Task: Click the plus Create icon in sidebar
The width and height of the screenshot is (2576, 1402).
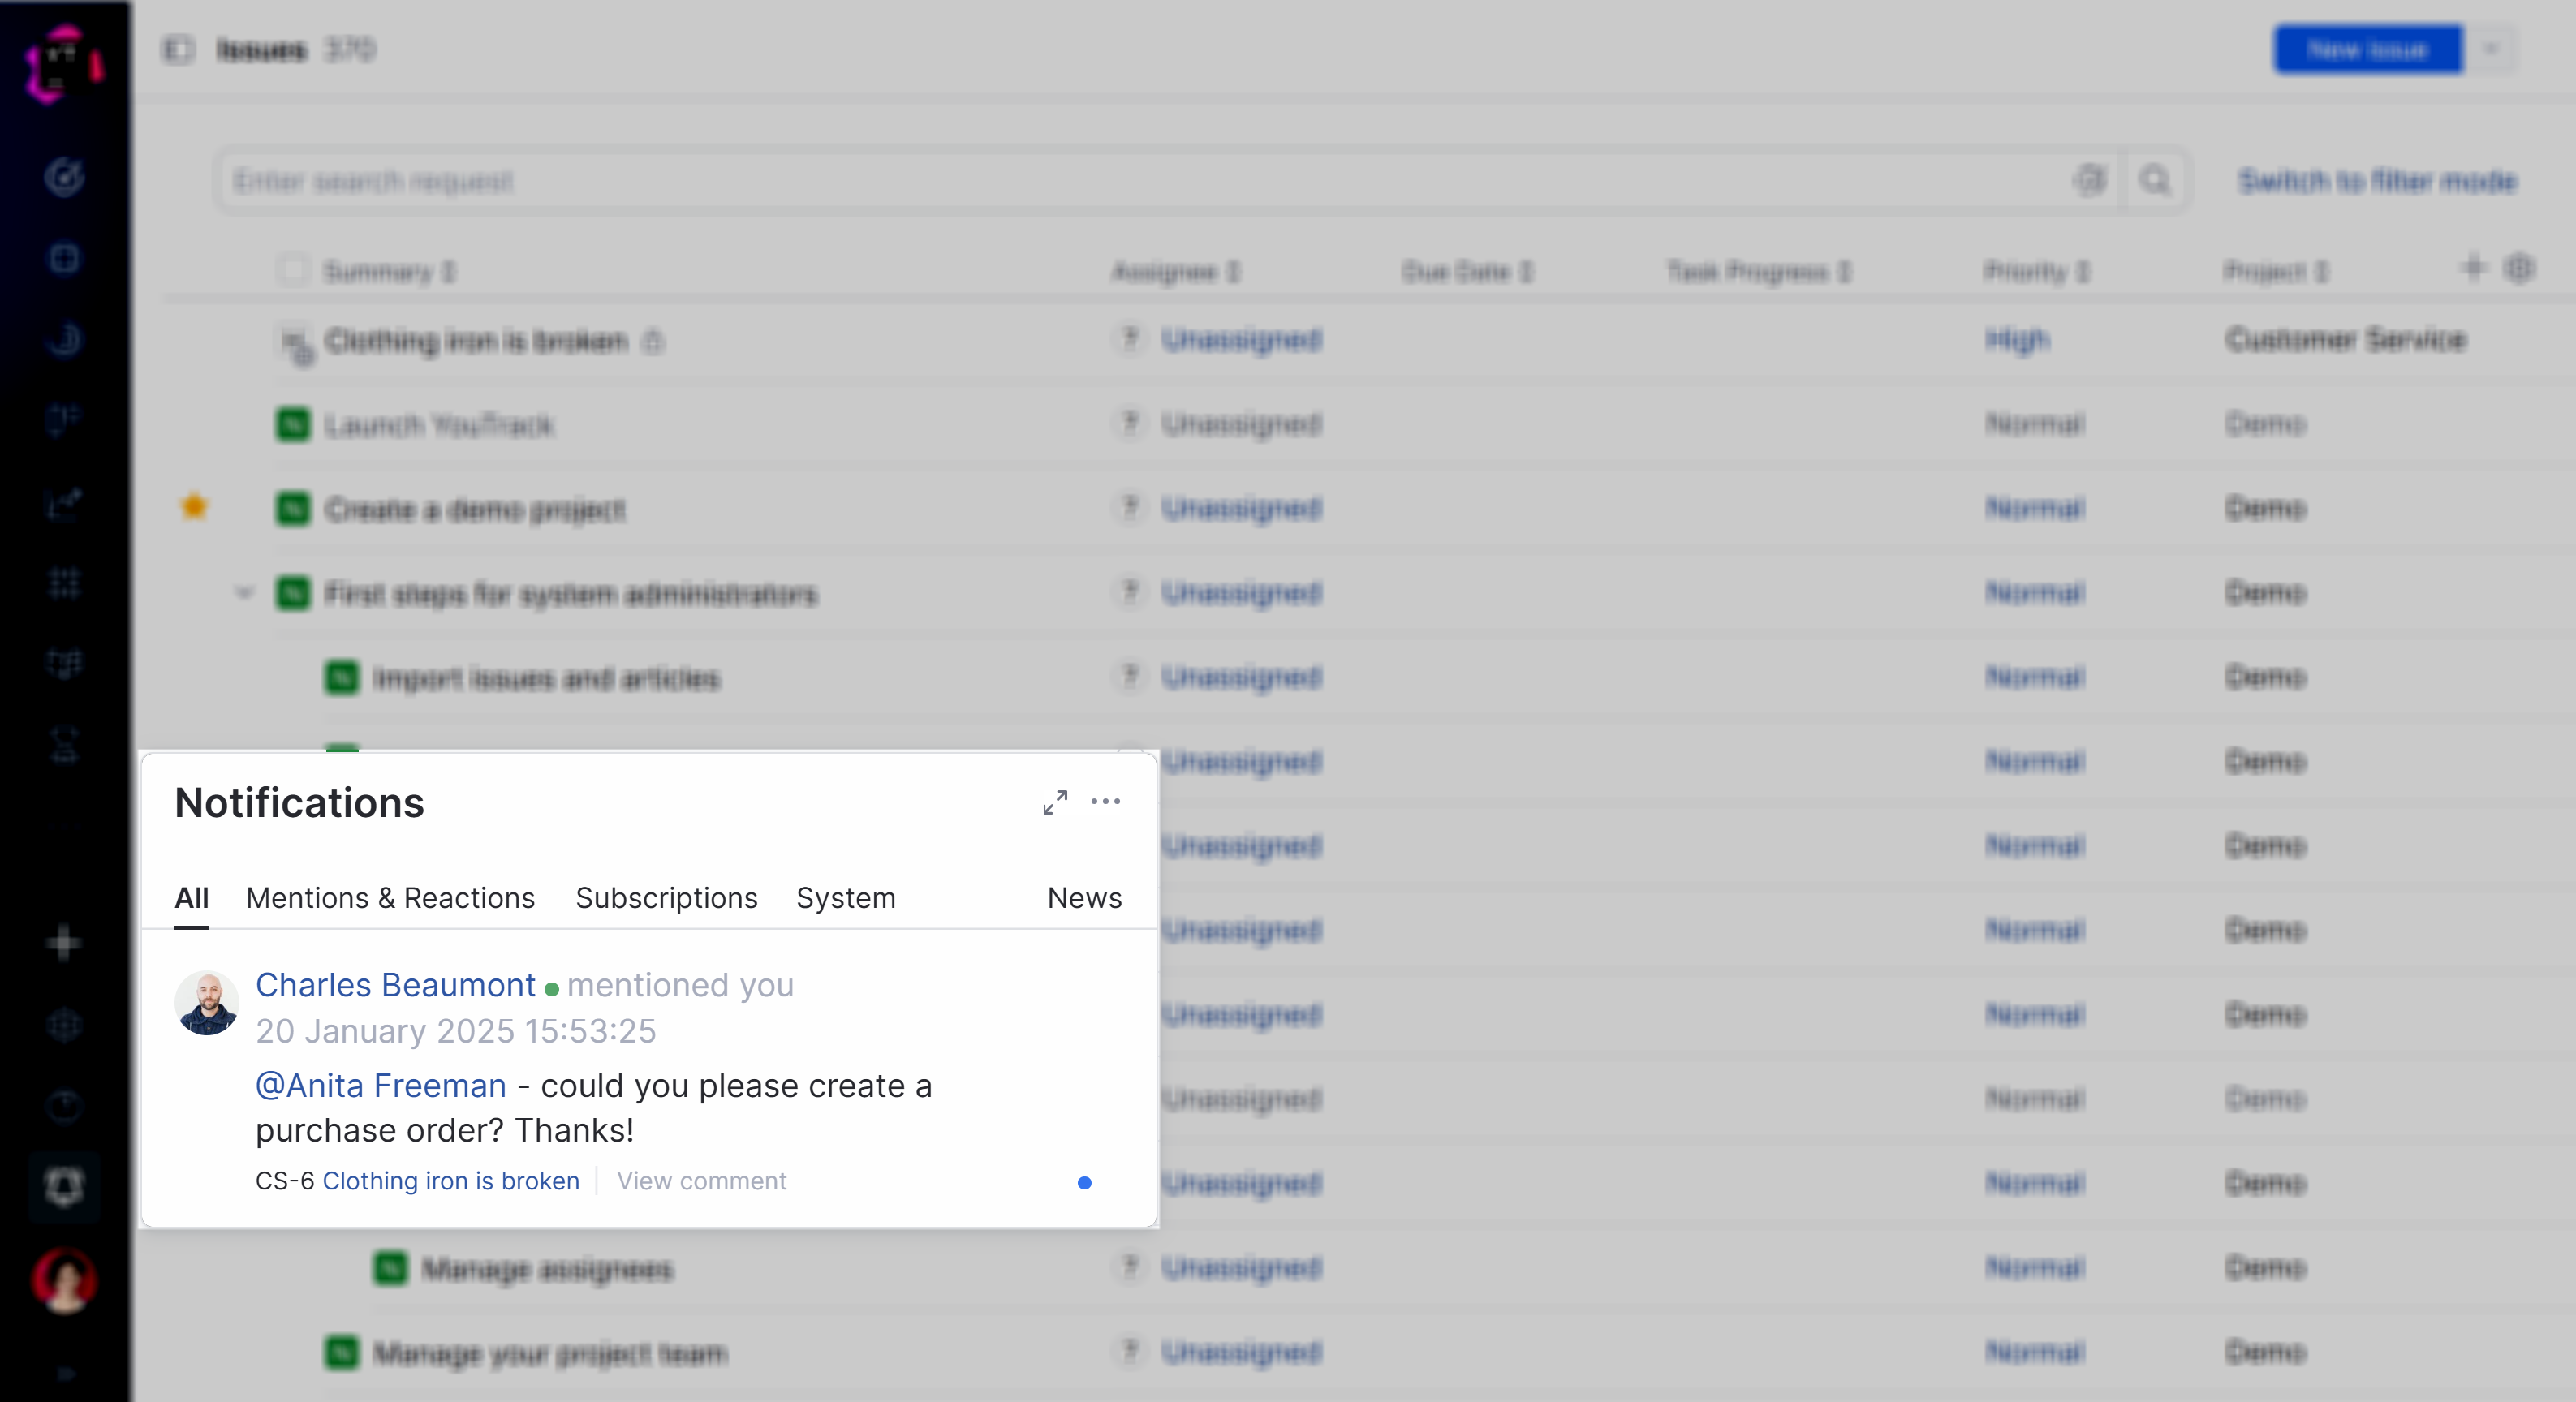Action: click(x=64, y=942)
